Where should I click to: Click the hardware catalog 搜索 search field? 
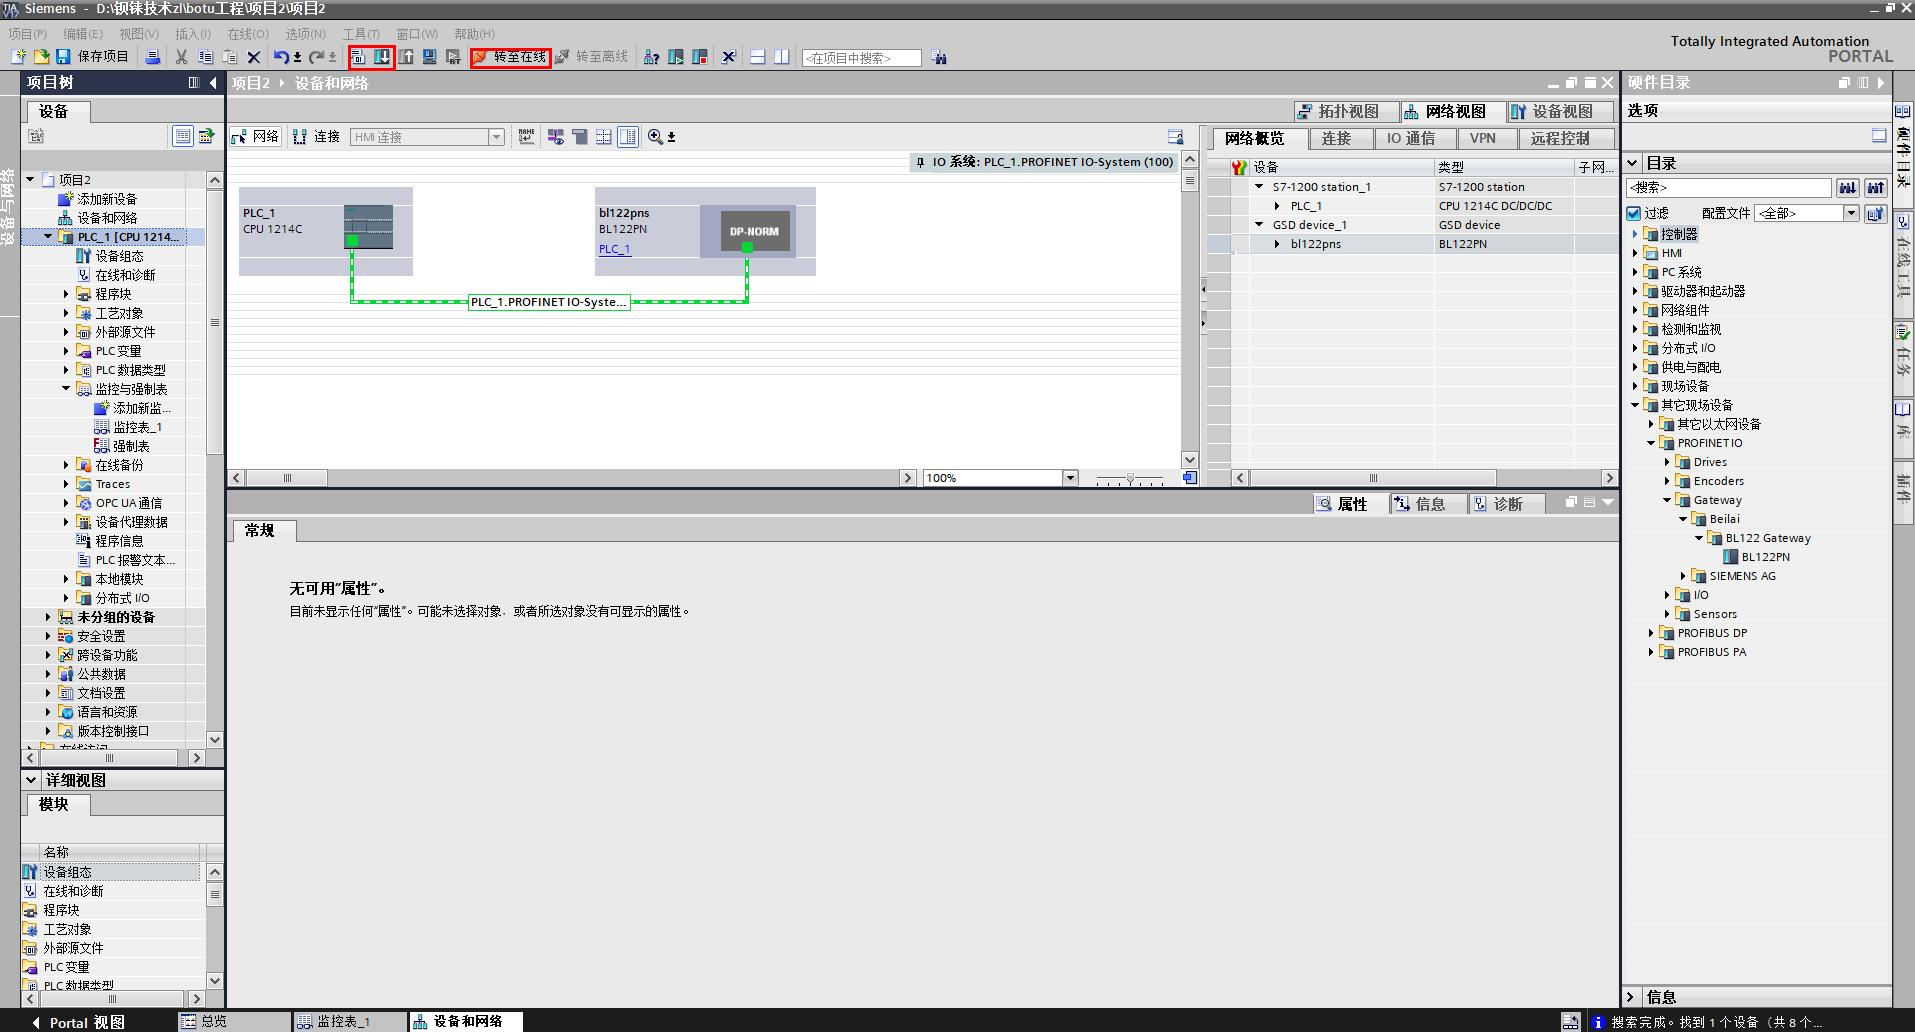click(x=1728, y=187)
